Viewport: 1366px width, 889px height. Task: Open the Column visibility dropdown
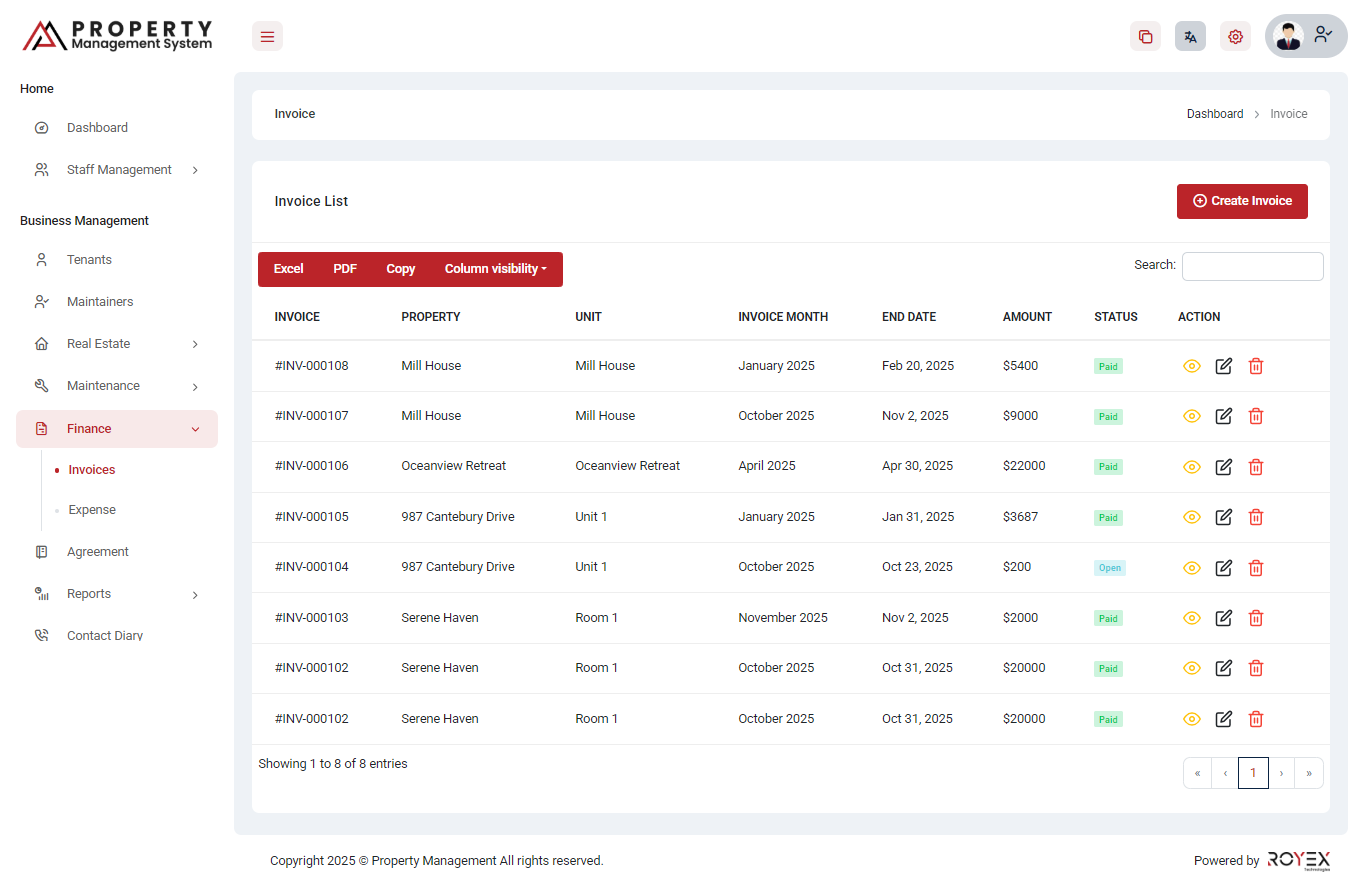495,269
